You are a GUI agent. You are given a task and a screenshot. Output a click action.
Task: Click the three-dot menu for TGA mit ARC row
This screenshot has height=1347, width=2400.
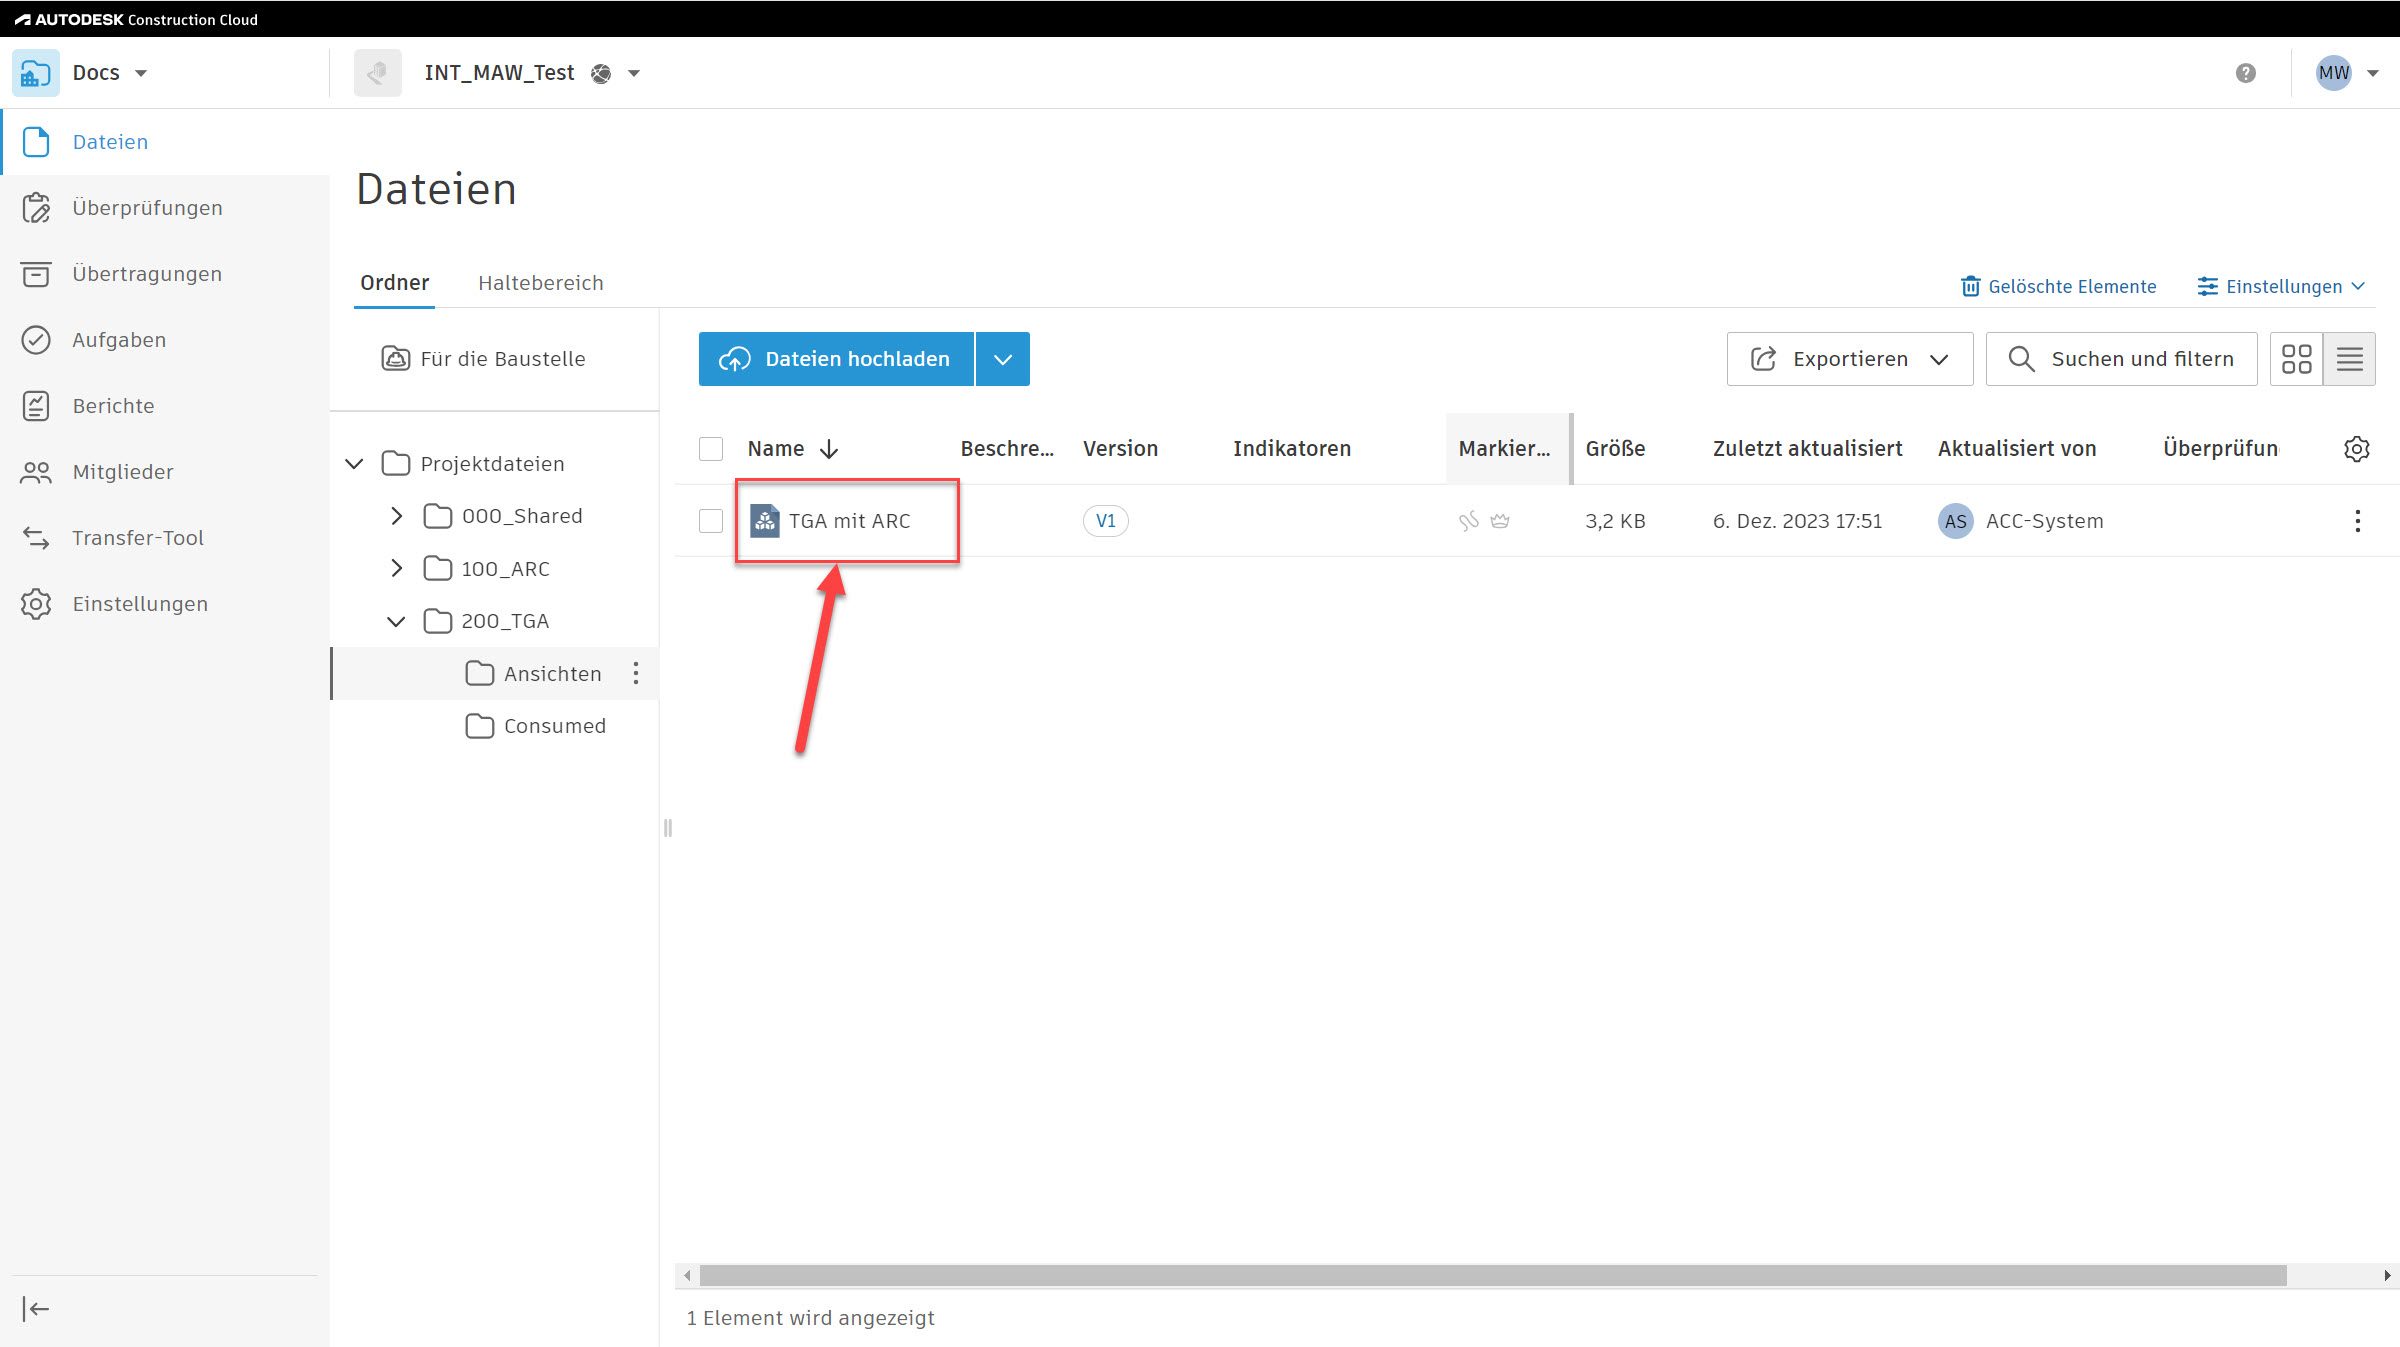[x=2357, y=521]
